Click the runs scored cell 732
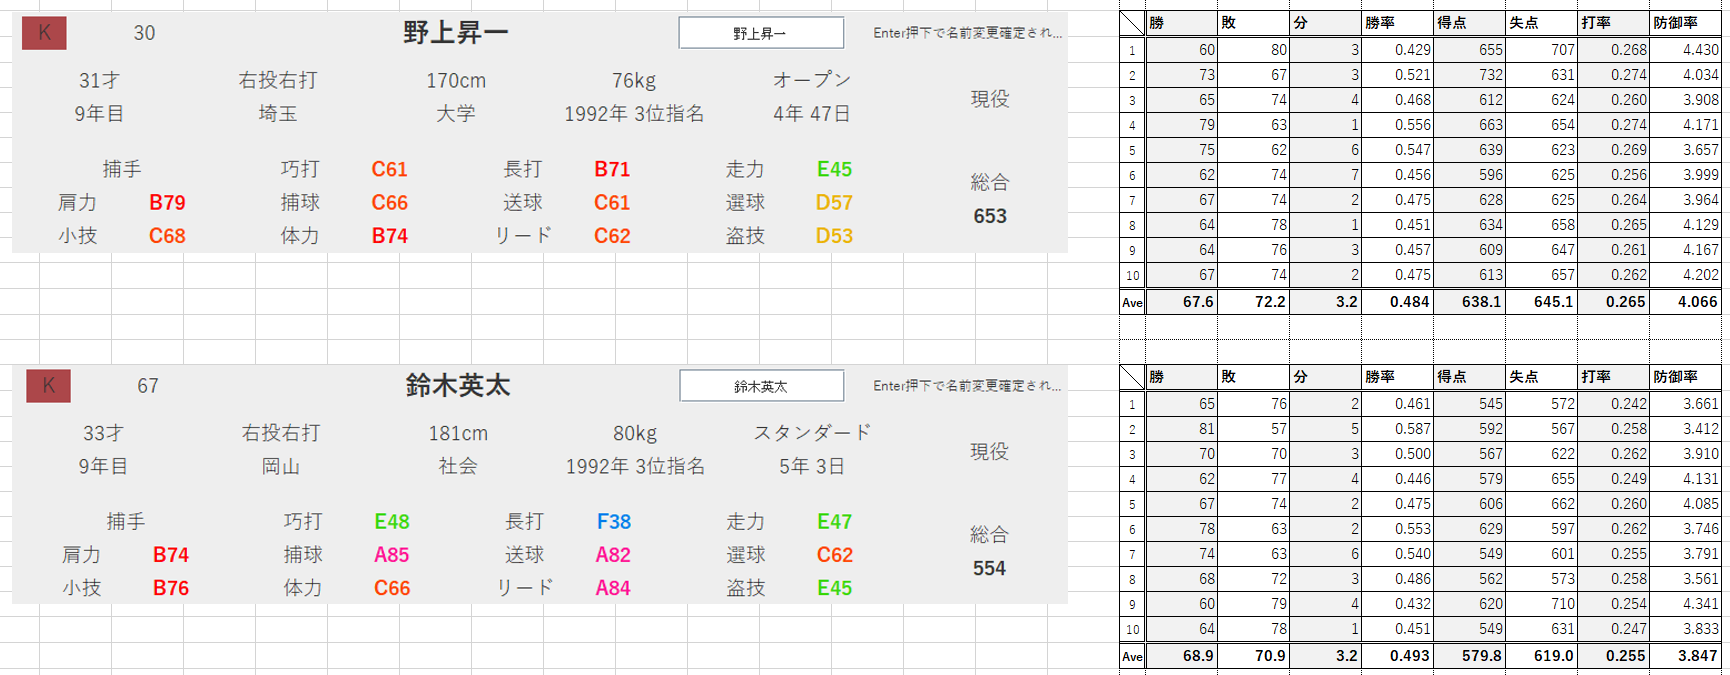Screen dimensions: 1730x675 click(1469, 75)
